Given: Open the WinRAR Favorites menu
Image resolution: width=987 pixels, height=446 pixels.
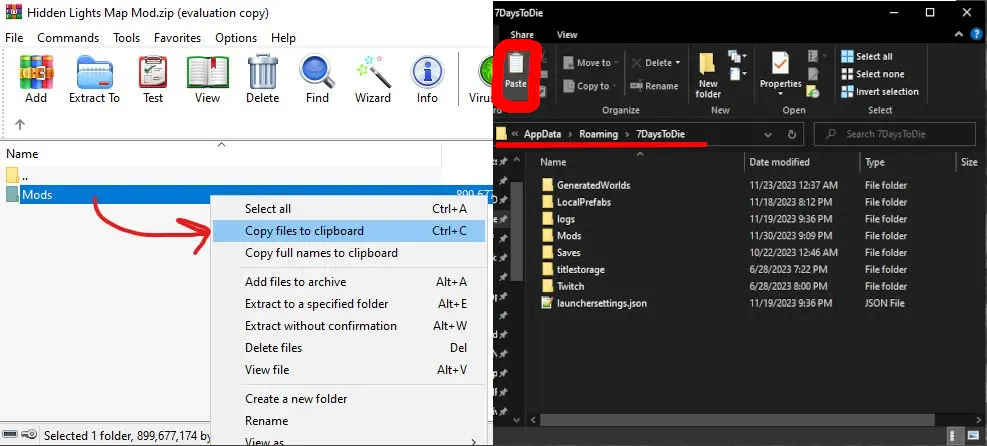Looking at the screenshot, I should 178,38.
